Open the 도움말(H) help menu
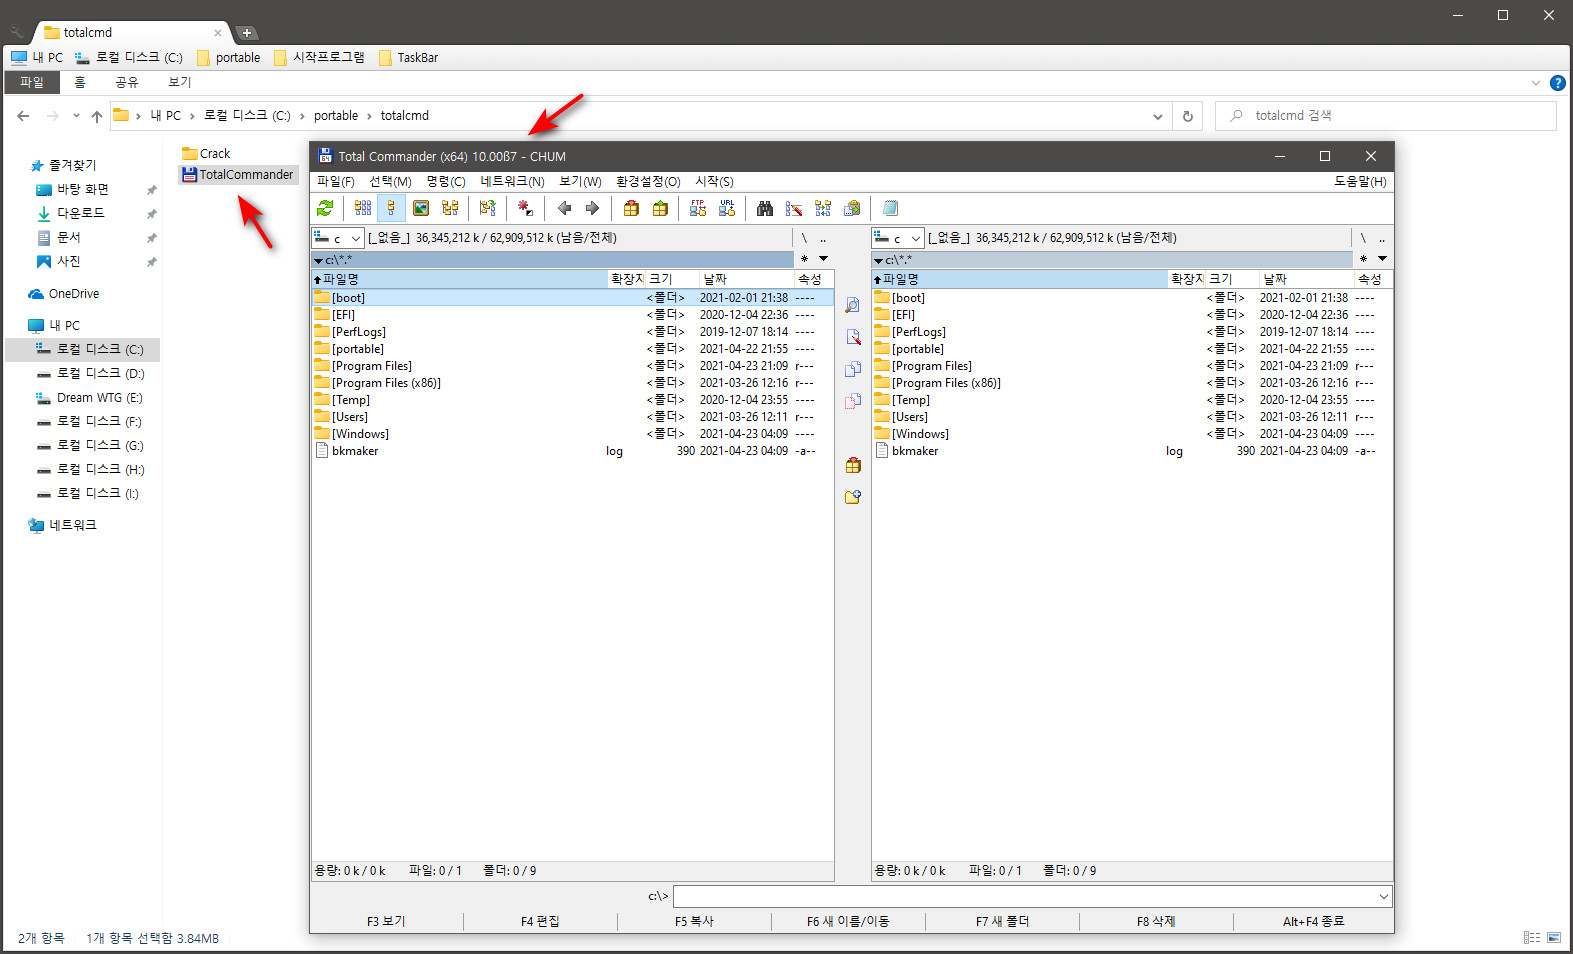 tap(1360, 182)
